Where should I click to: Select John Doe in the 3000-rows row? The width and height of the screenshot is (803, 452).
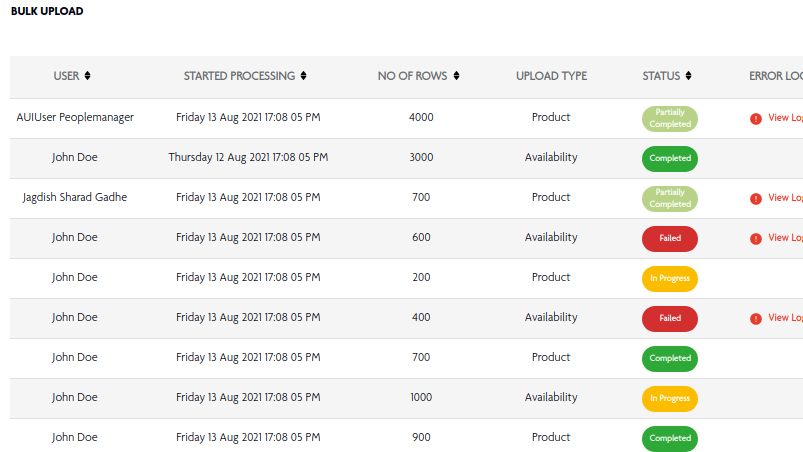pos(75,157)
